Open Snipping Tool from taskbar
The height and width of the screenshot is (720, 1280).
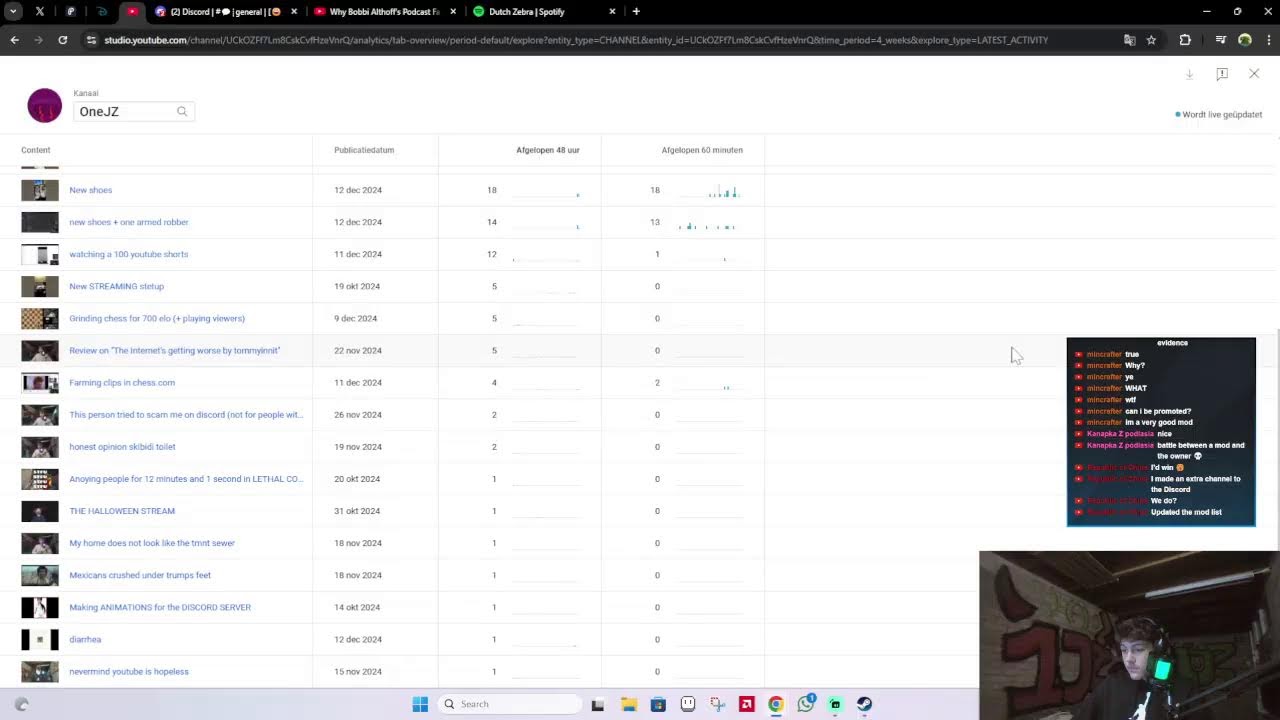tap(717, 704)
